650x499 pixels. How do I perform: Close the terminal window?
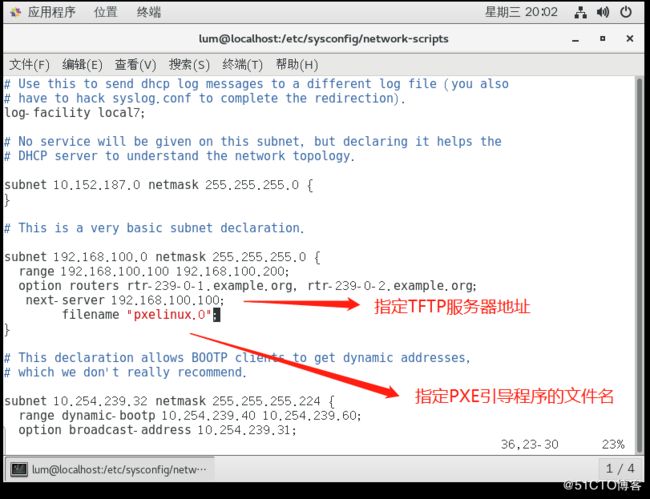coord(630,39)
